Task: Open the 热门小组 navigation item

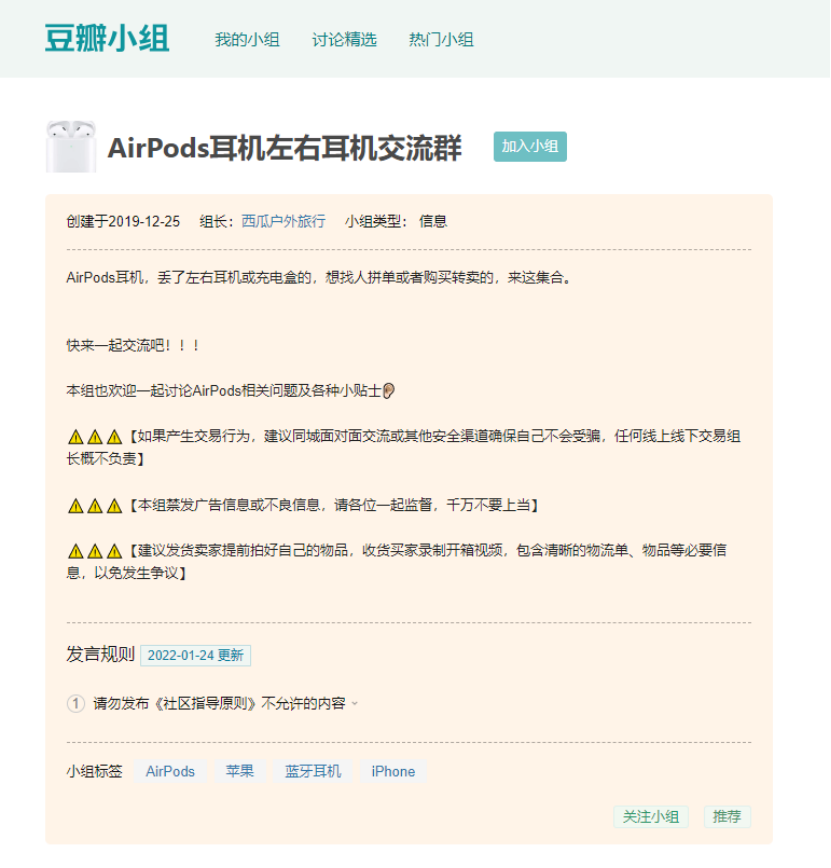Action: tap(441, 40)
